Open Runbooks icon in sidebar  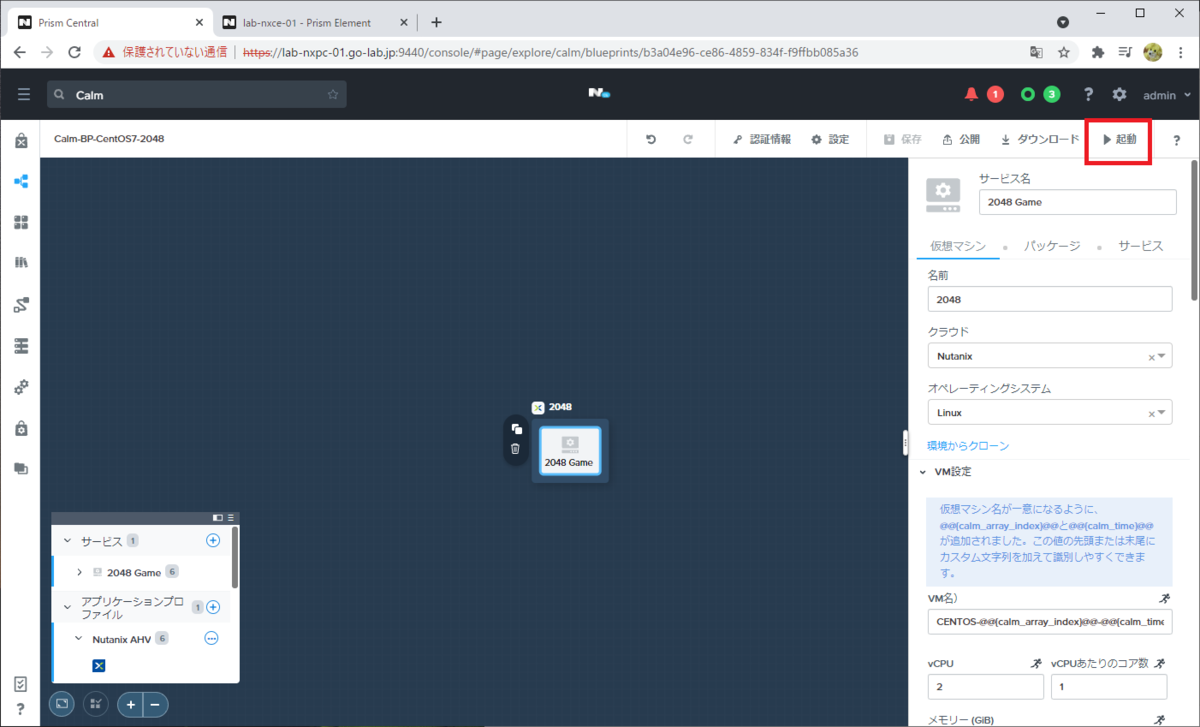pos(21,304)
